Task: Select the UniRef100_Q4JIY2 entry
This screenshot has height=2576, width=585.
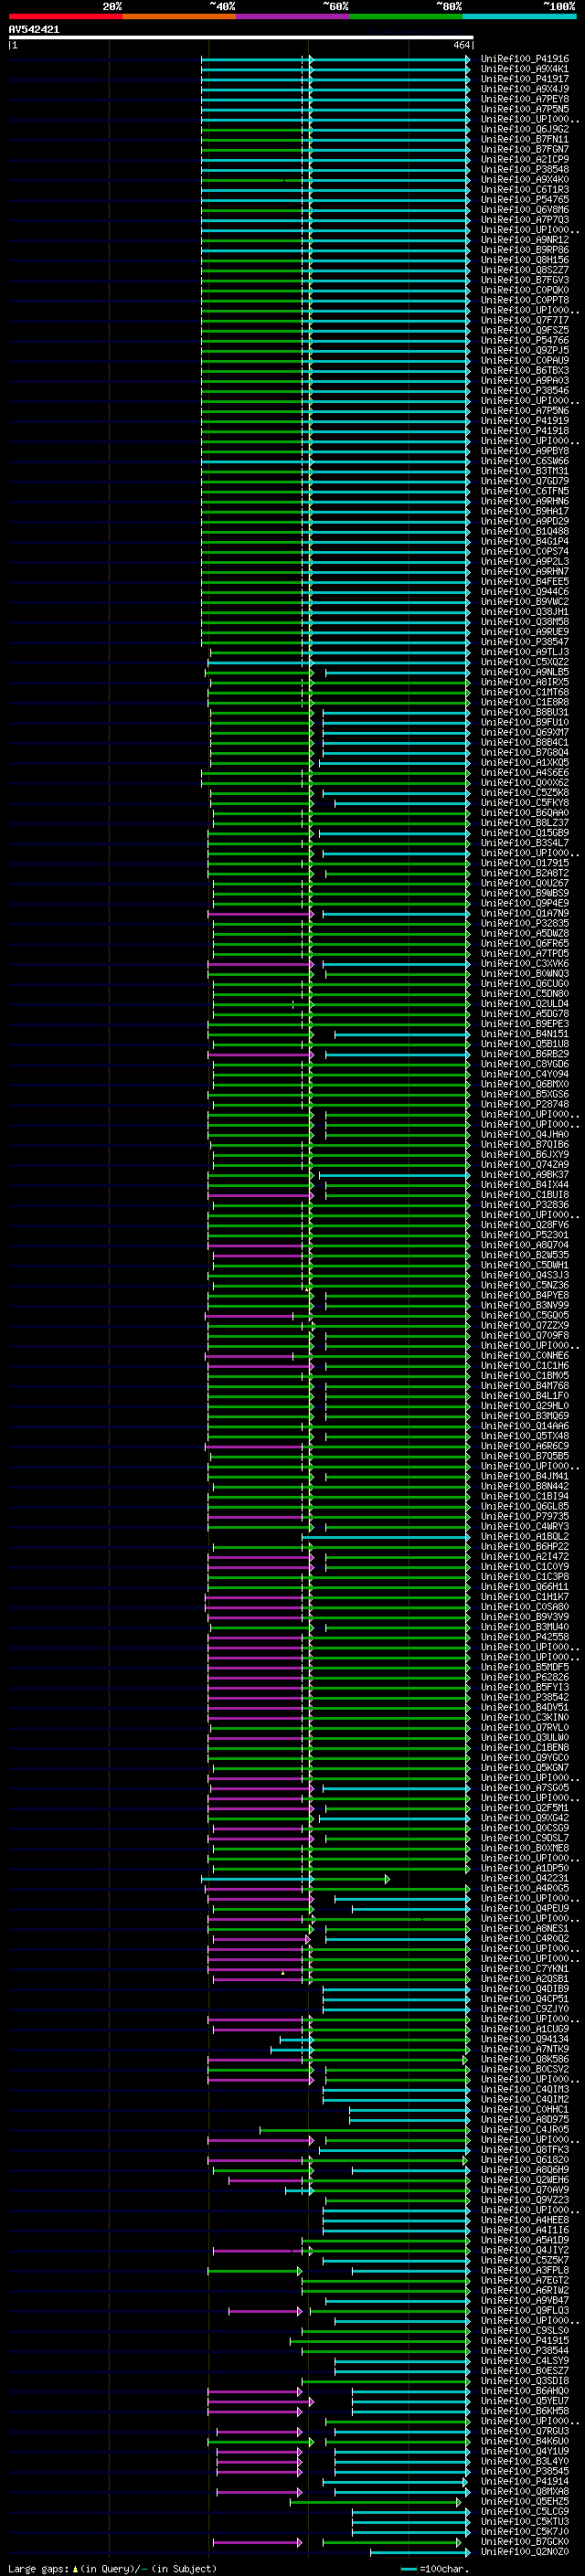Action: 525,2250
